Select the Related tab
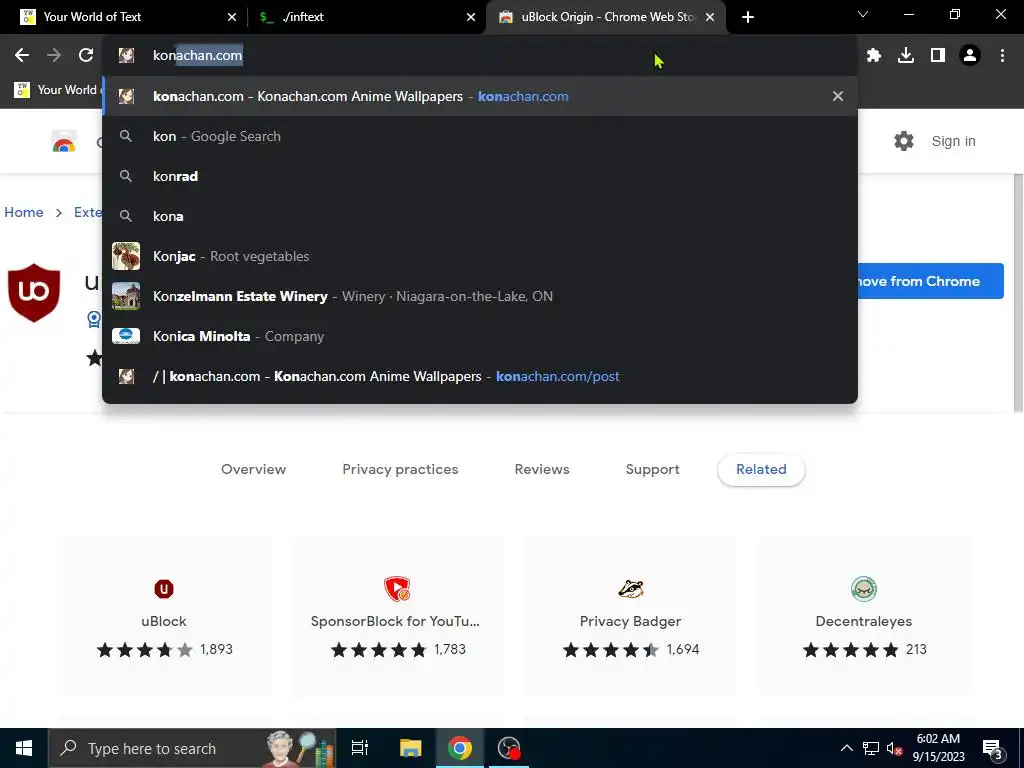Screen dimensions: 1024x768 click(x=761, y=470)
